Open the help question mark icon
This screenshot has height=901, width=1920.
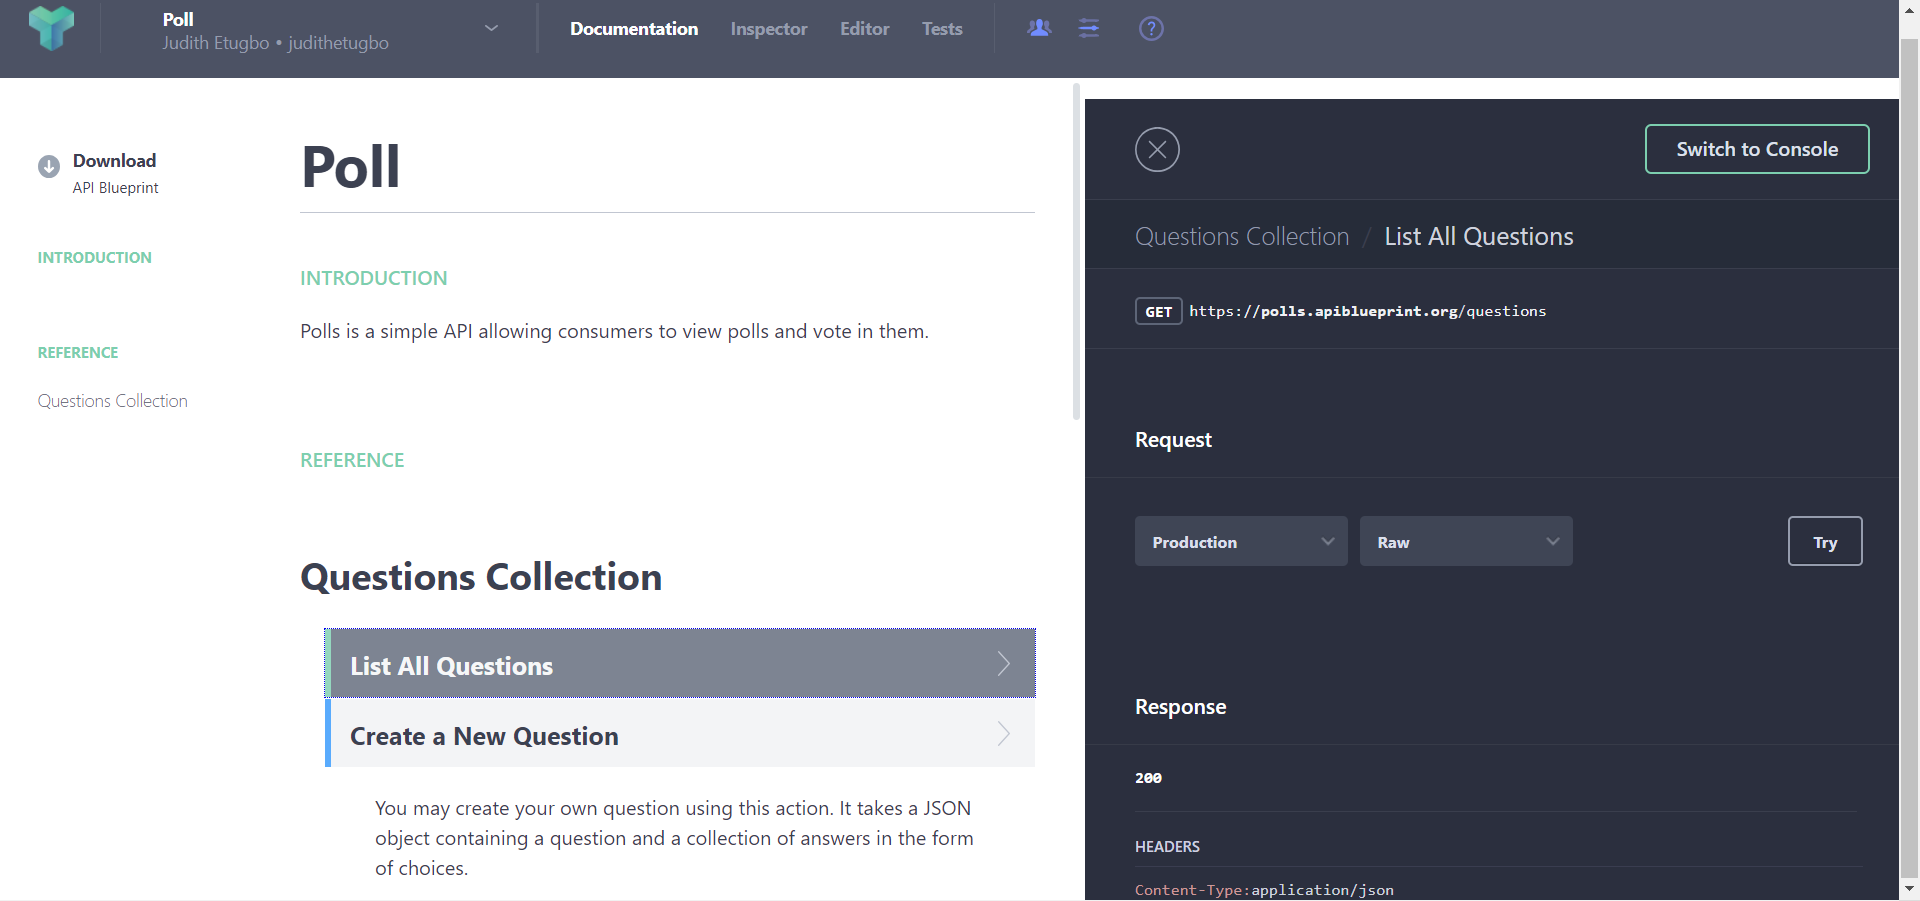pyautogui.click(x=1151, y=28)
